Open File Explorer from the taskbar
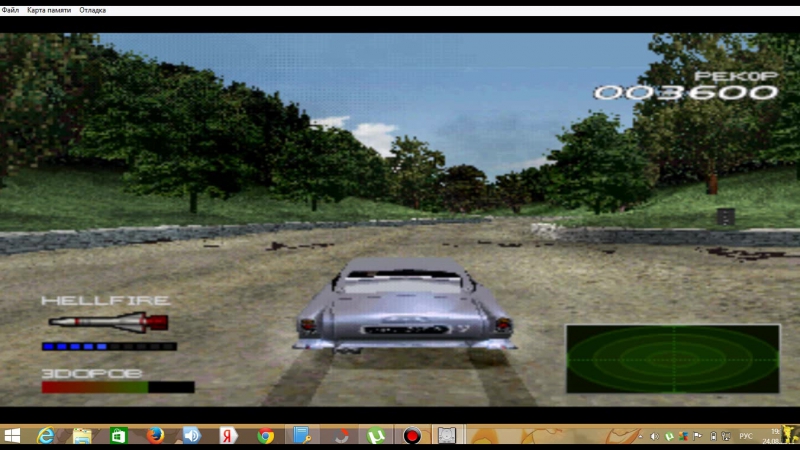The width and height of the screenshot is (800, 450). (82, 436)
